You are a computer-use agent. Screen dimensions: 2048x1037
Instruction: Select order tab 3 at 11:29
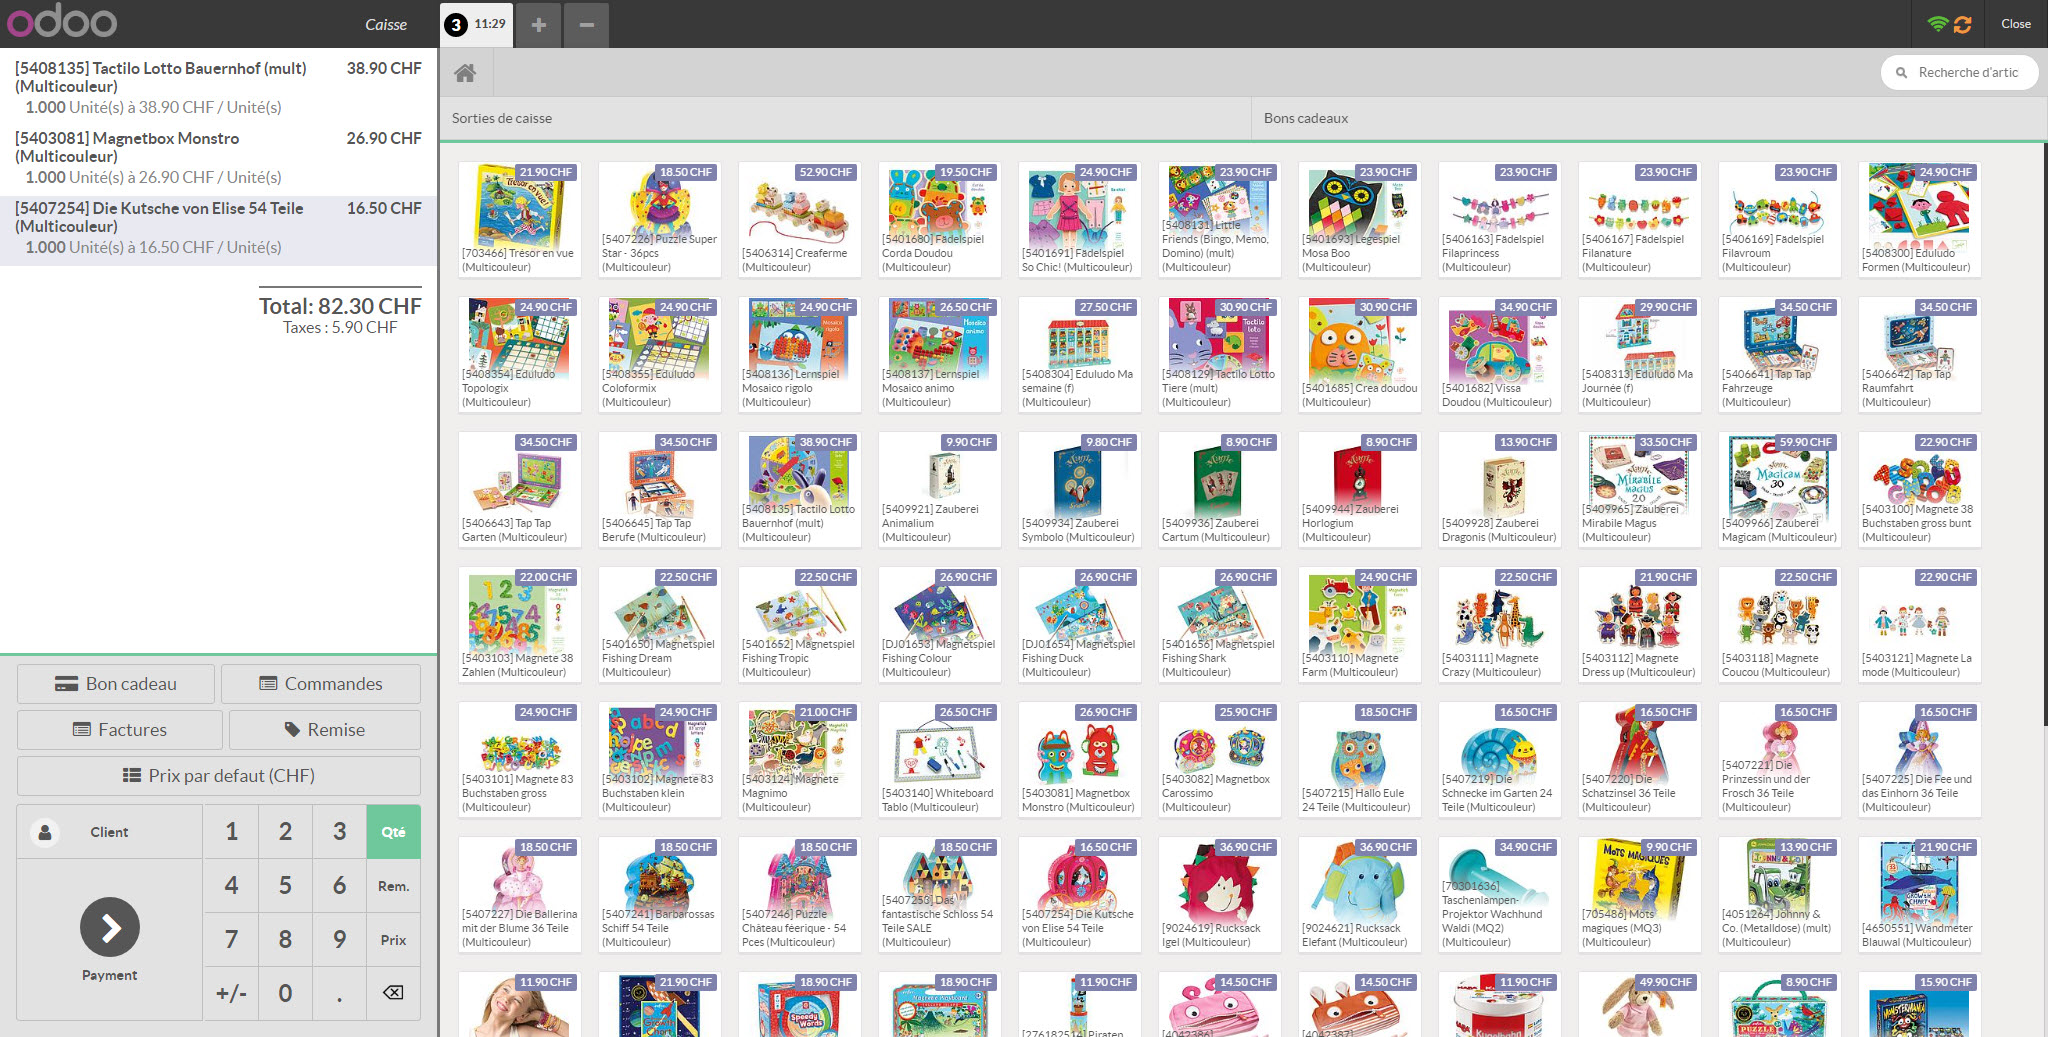coord(476,24)
